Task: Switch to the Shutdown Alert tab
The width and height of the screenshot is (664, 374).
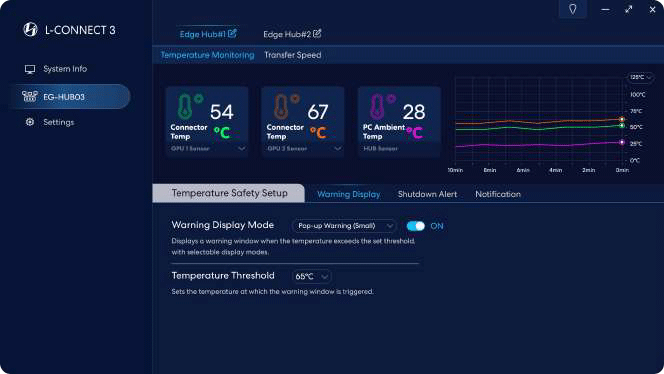Action: (x=427, y=194)
